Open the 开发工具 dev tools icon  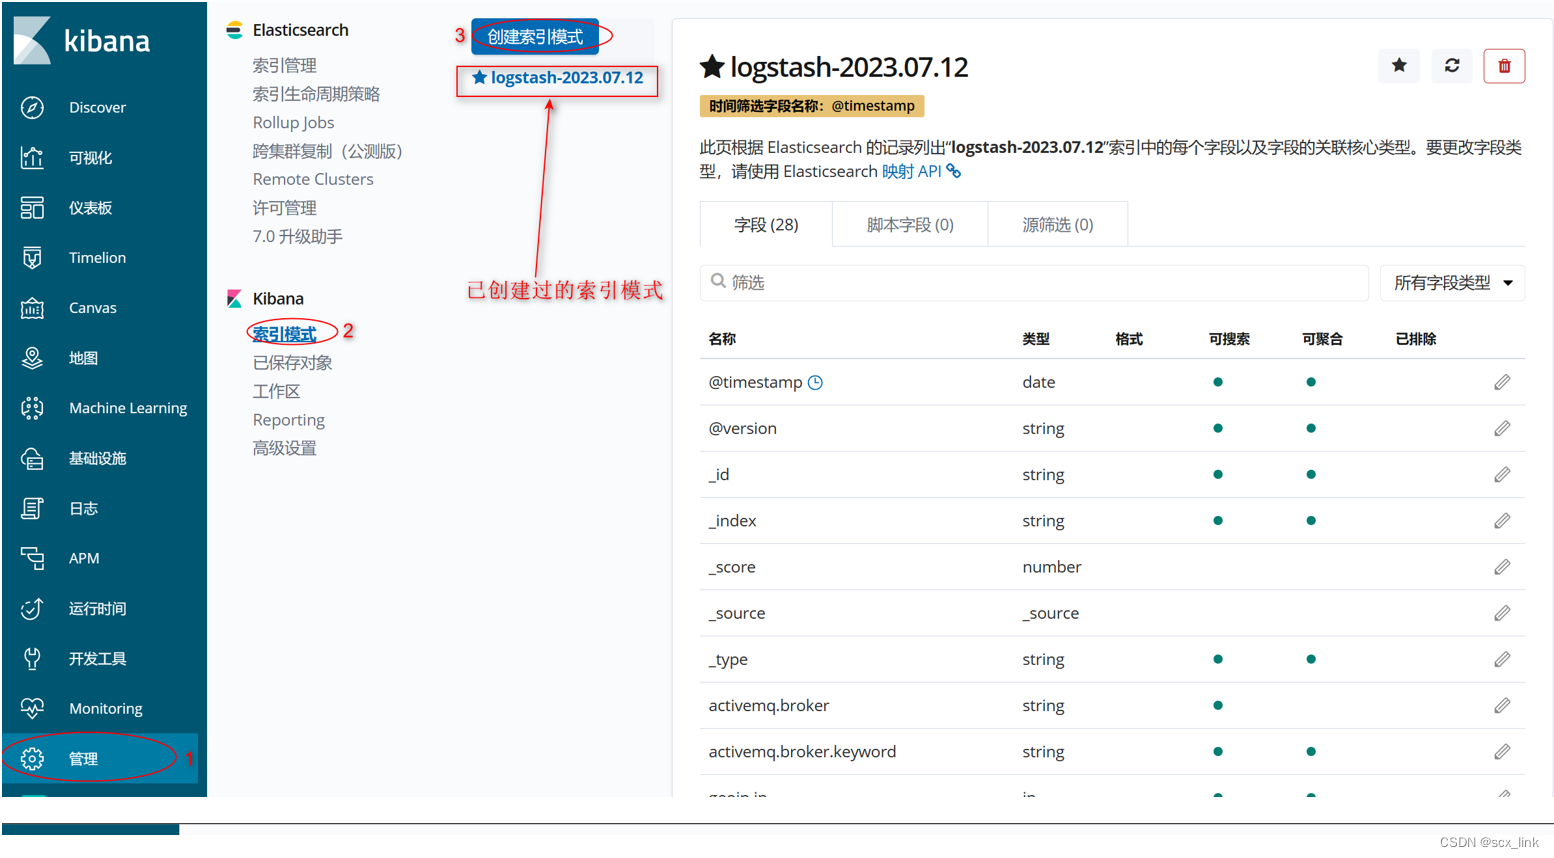pyautogui.click(x=32, y=658)
